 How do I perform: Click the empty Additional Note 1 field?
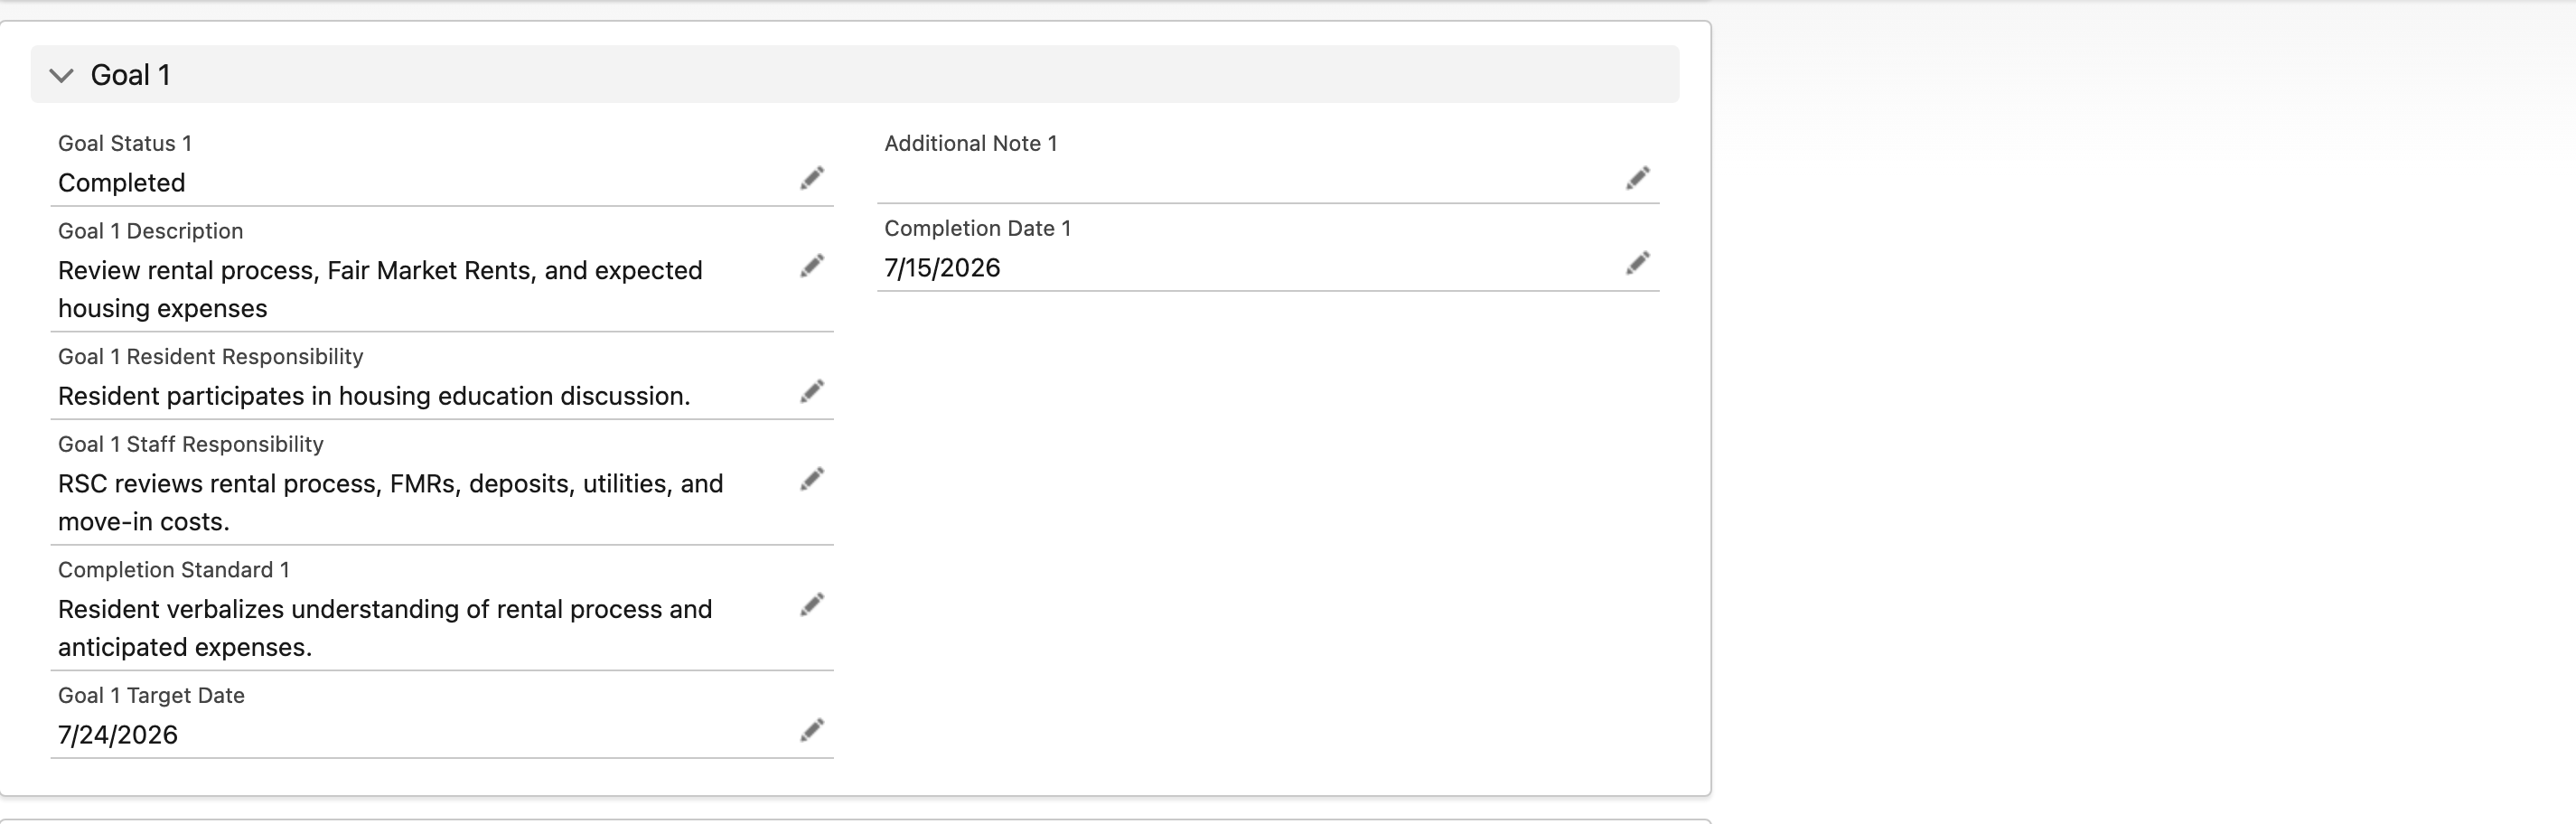(1250, 181)
